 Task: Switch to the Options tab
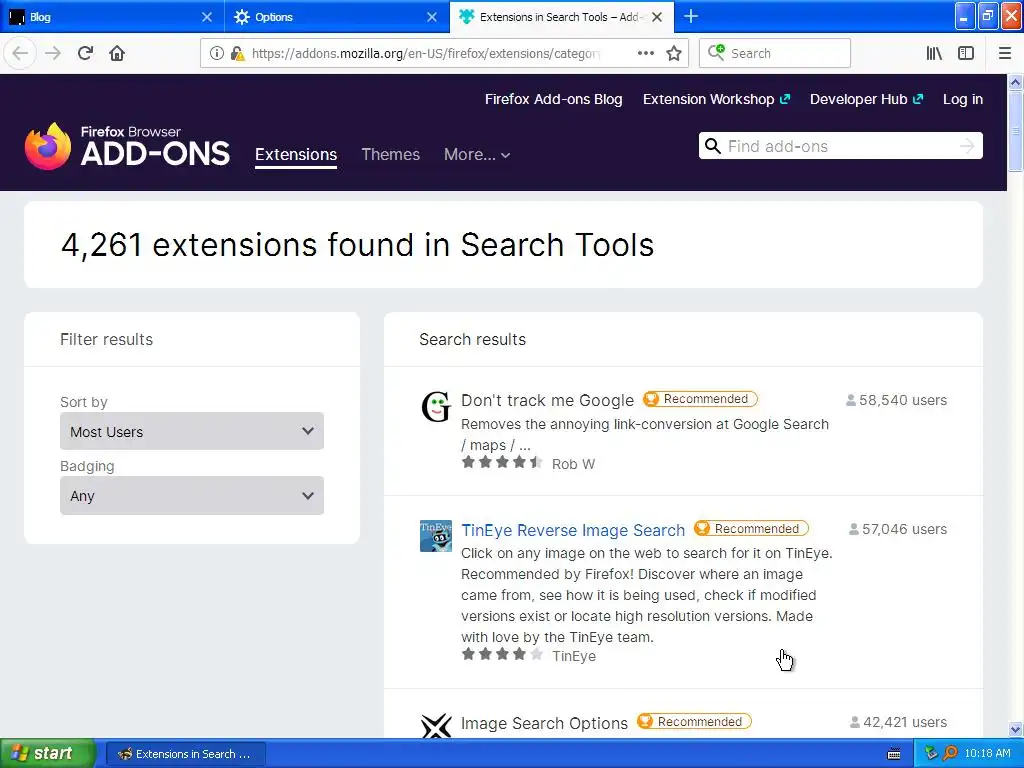(x=336, y=17)
